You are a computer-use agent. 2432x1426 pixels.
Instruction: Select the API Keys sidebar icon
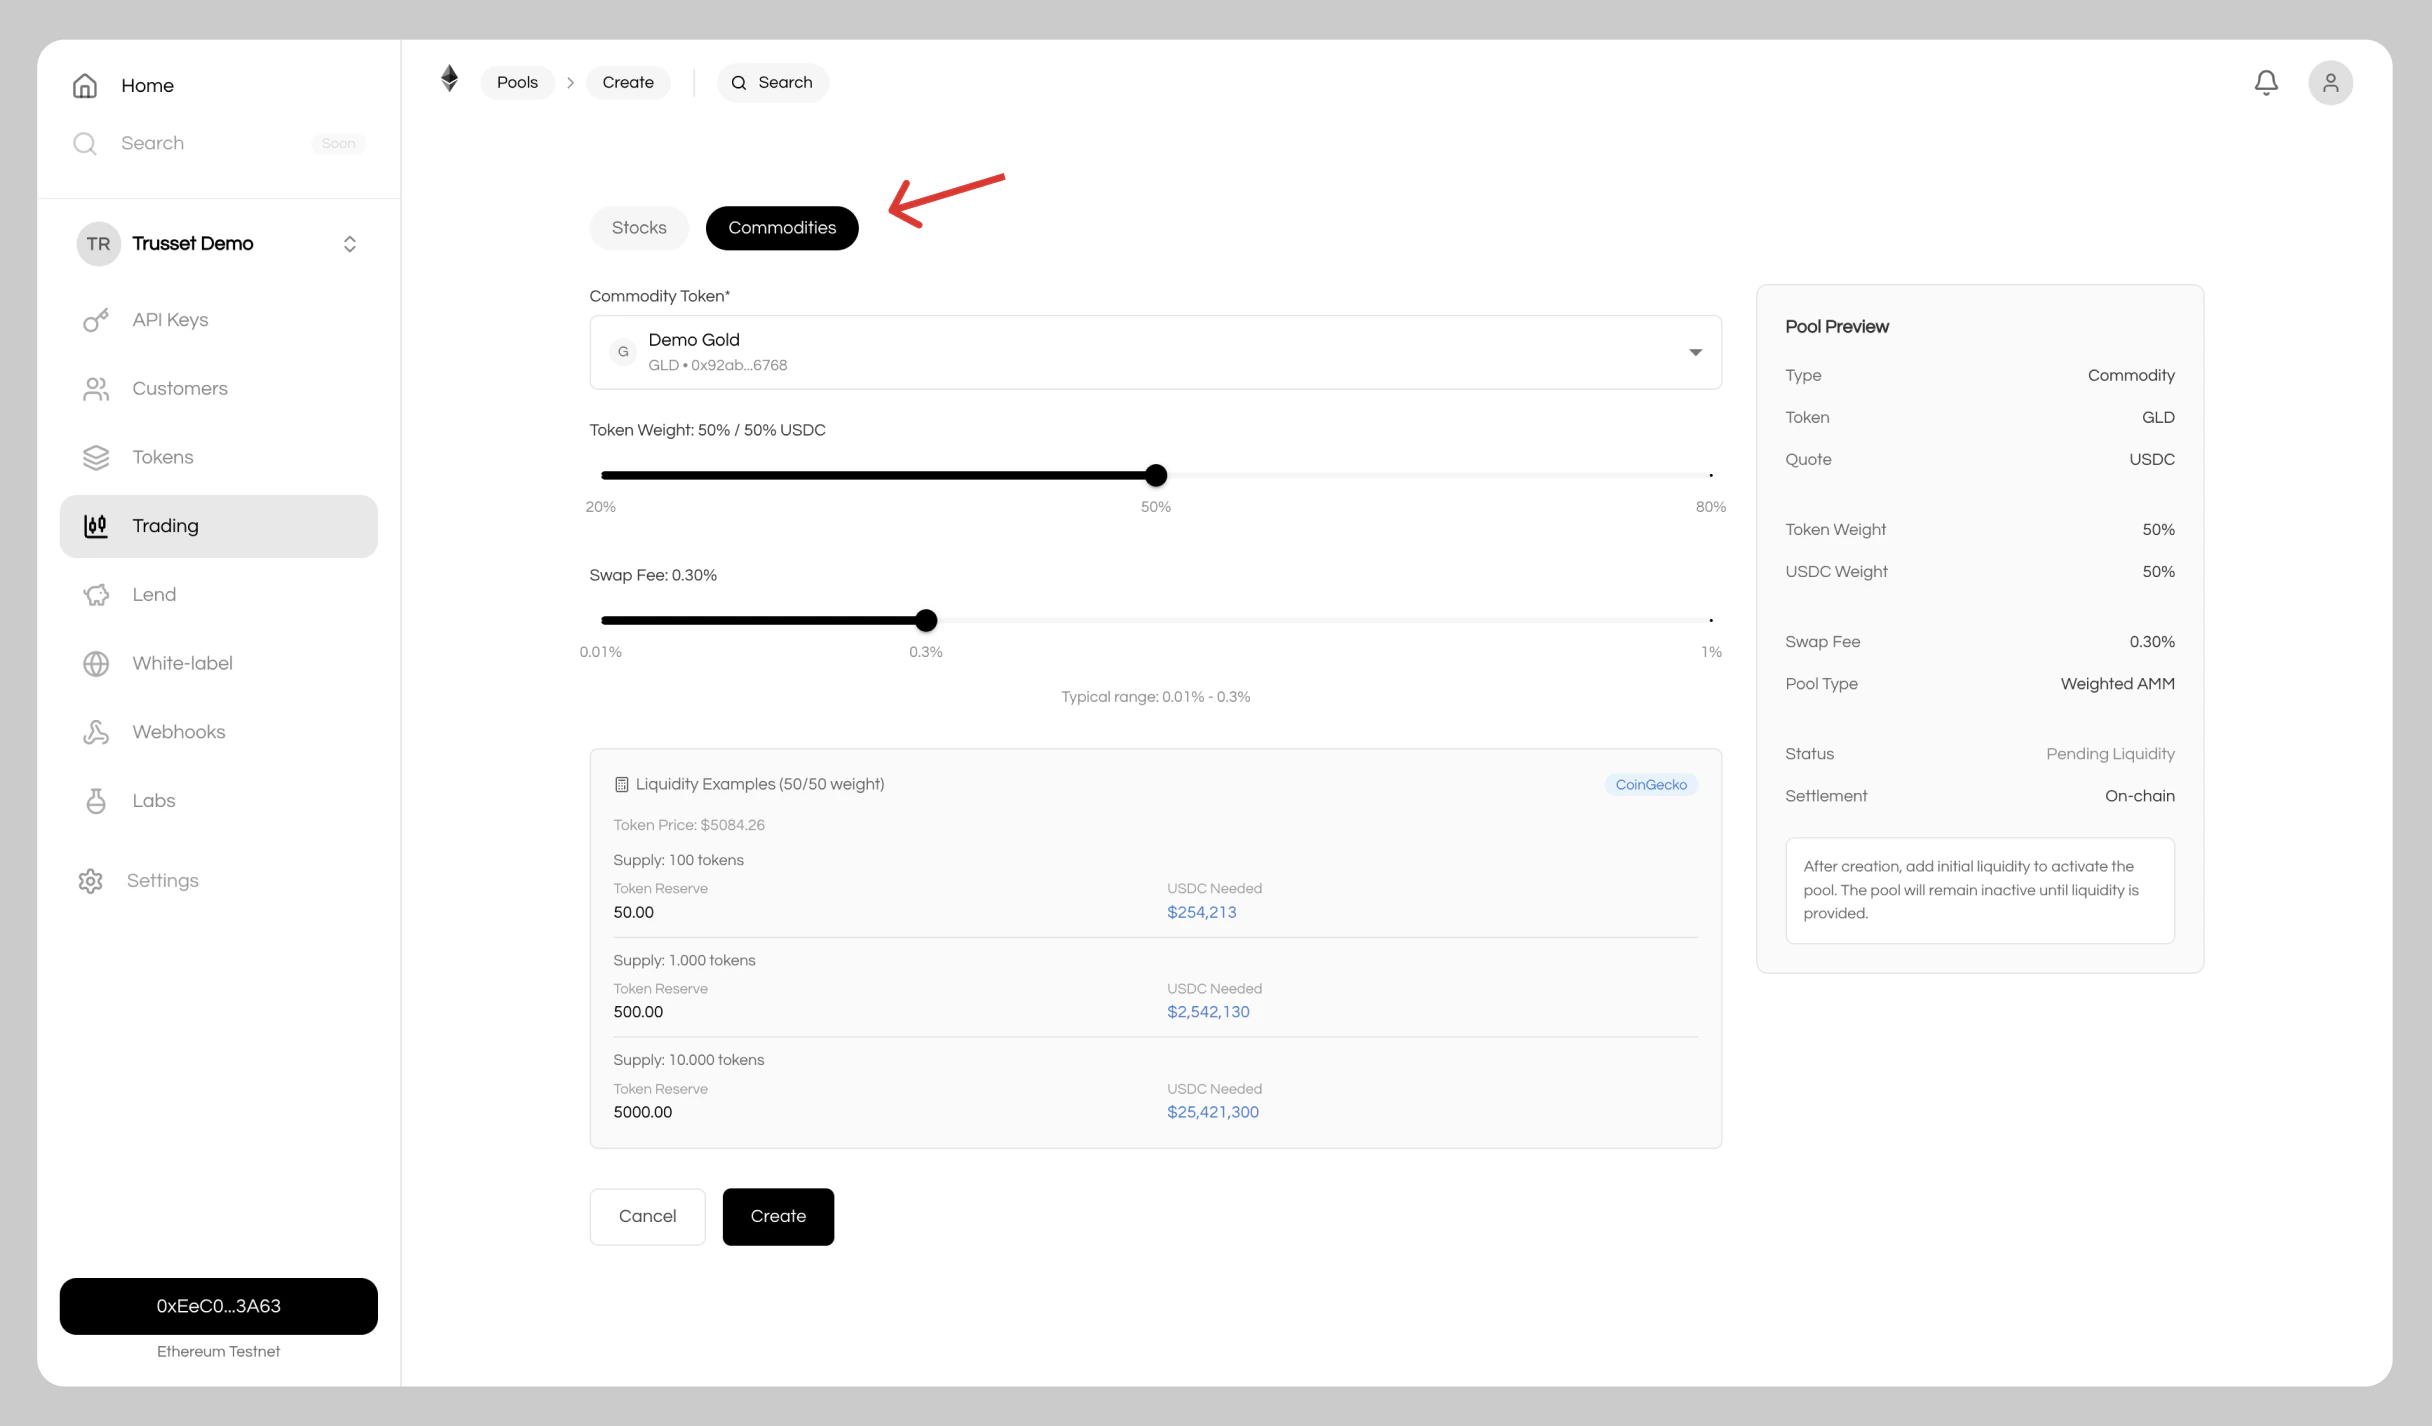pos(95,319)
